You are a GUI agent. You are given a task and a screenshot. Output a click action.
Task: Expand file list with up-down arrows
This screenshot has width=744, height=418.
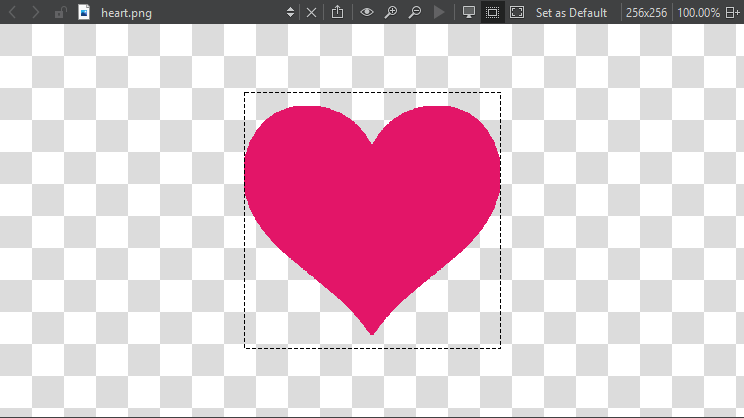click(x=290, y=12)
